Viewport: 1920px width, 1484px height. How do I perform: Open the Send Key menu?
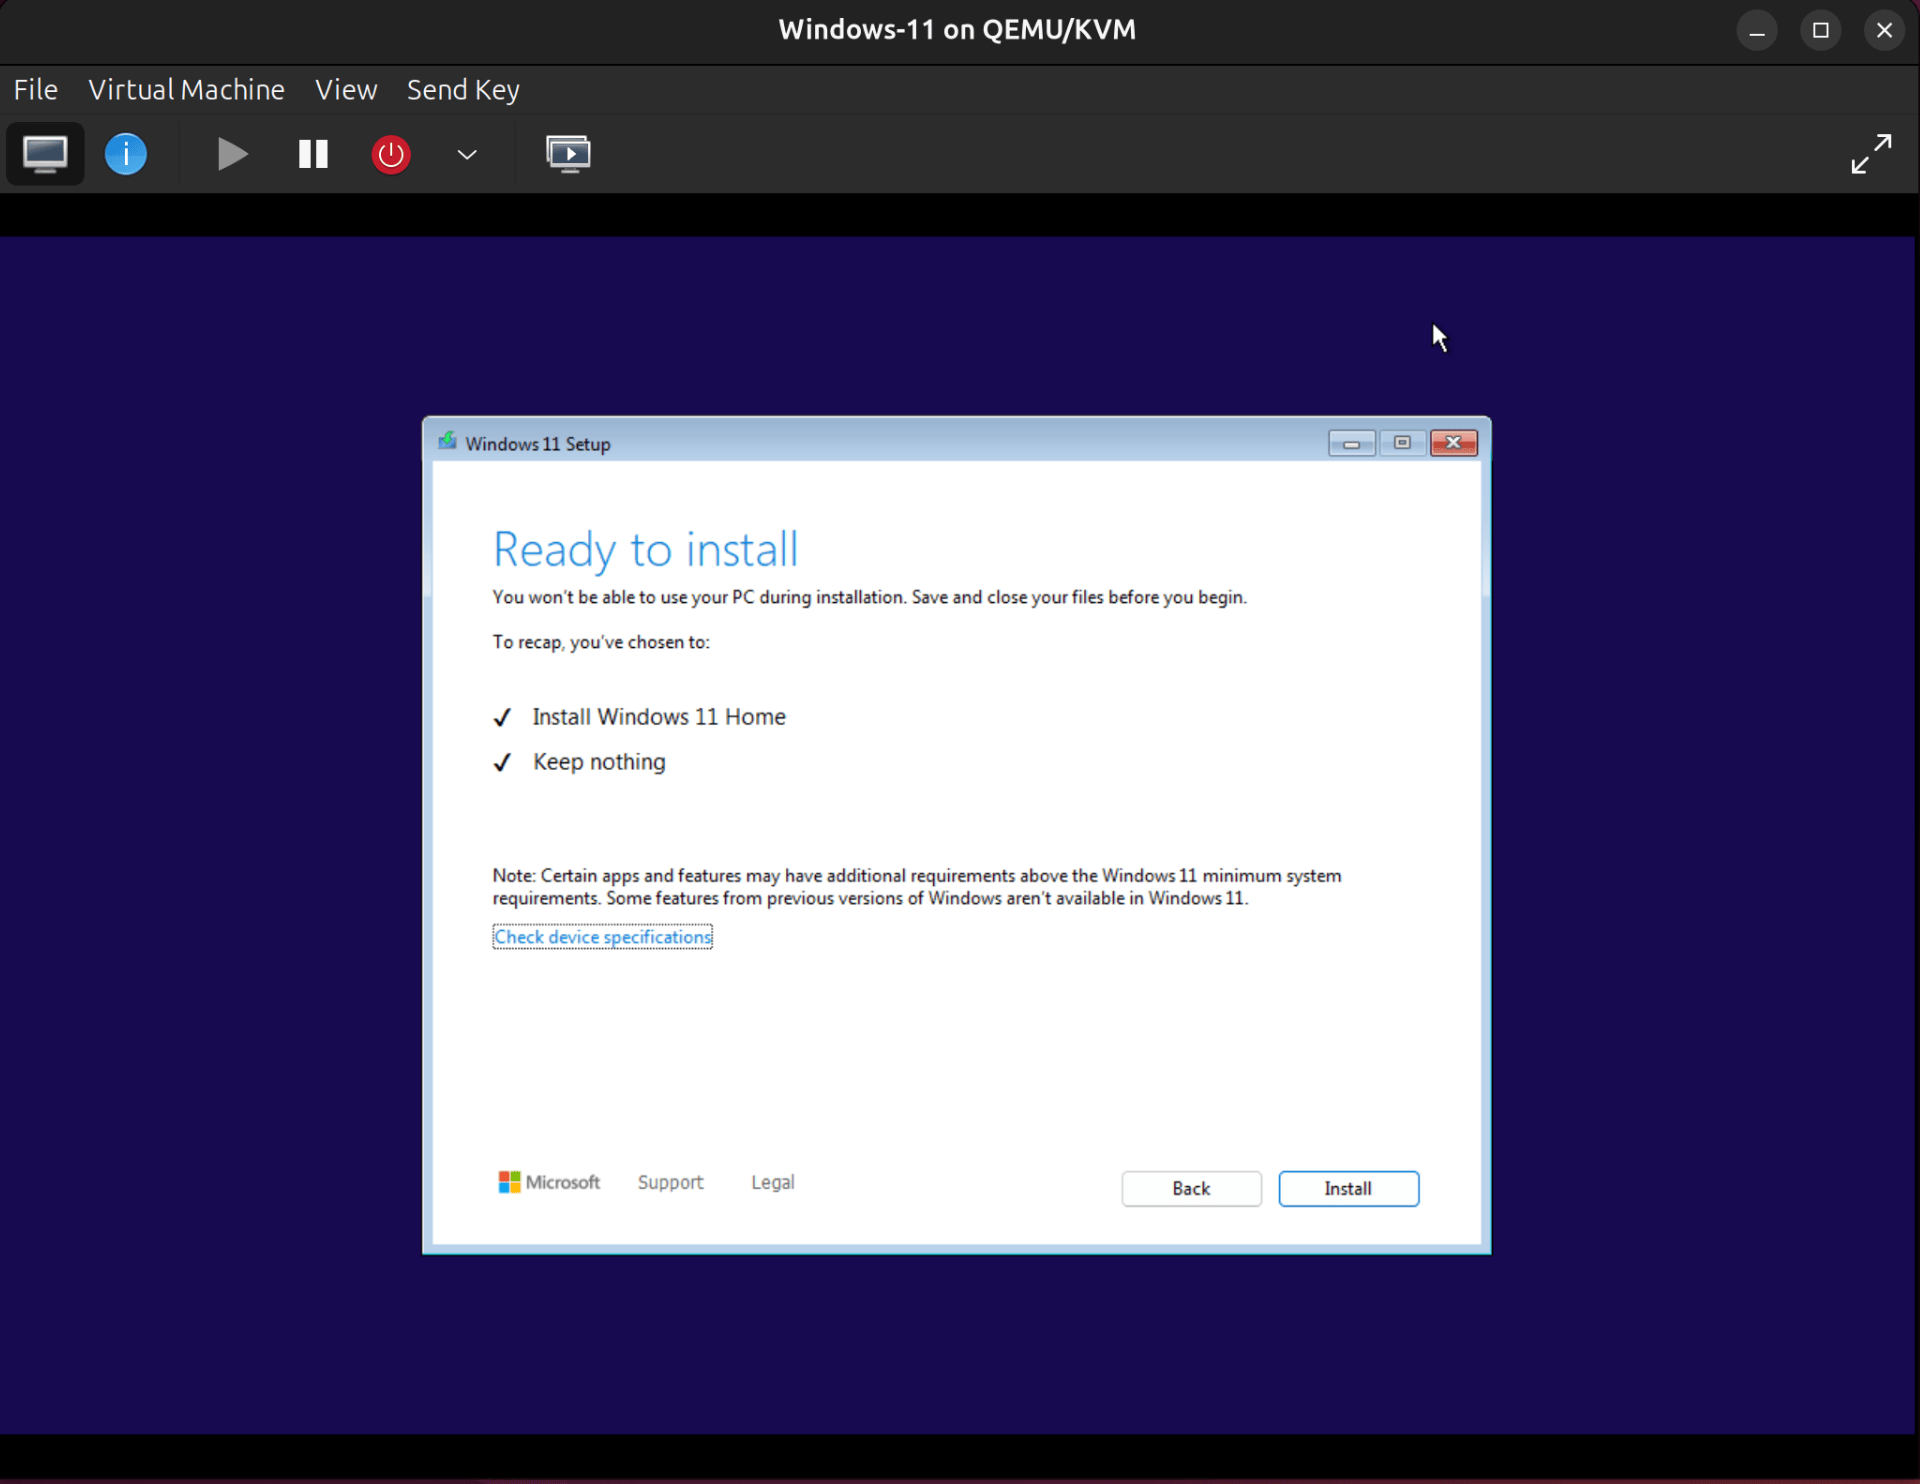462,89
